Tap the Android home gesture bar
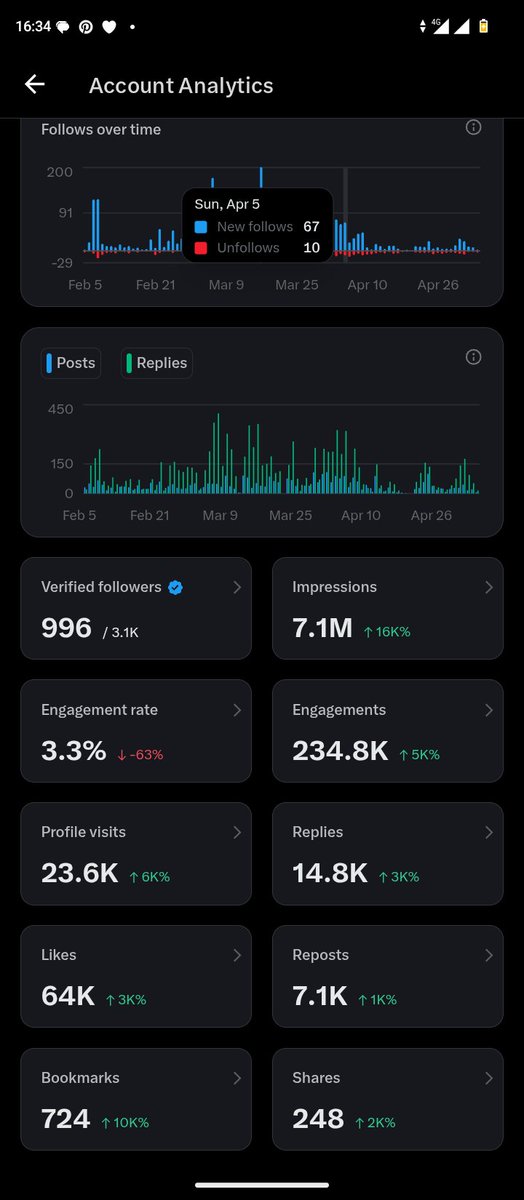524x1200 pixels. click(262, 1185)
